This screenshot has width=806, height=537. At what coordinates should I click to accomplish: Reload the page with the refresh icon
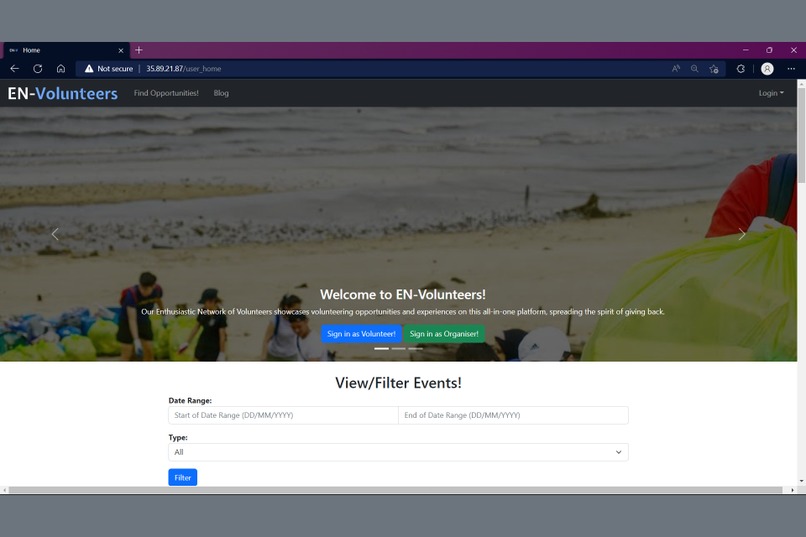(x=38, y=68)
